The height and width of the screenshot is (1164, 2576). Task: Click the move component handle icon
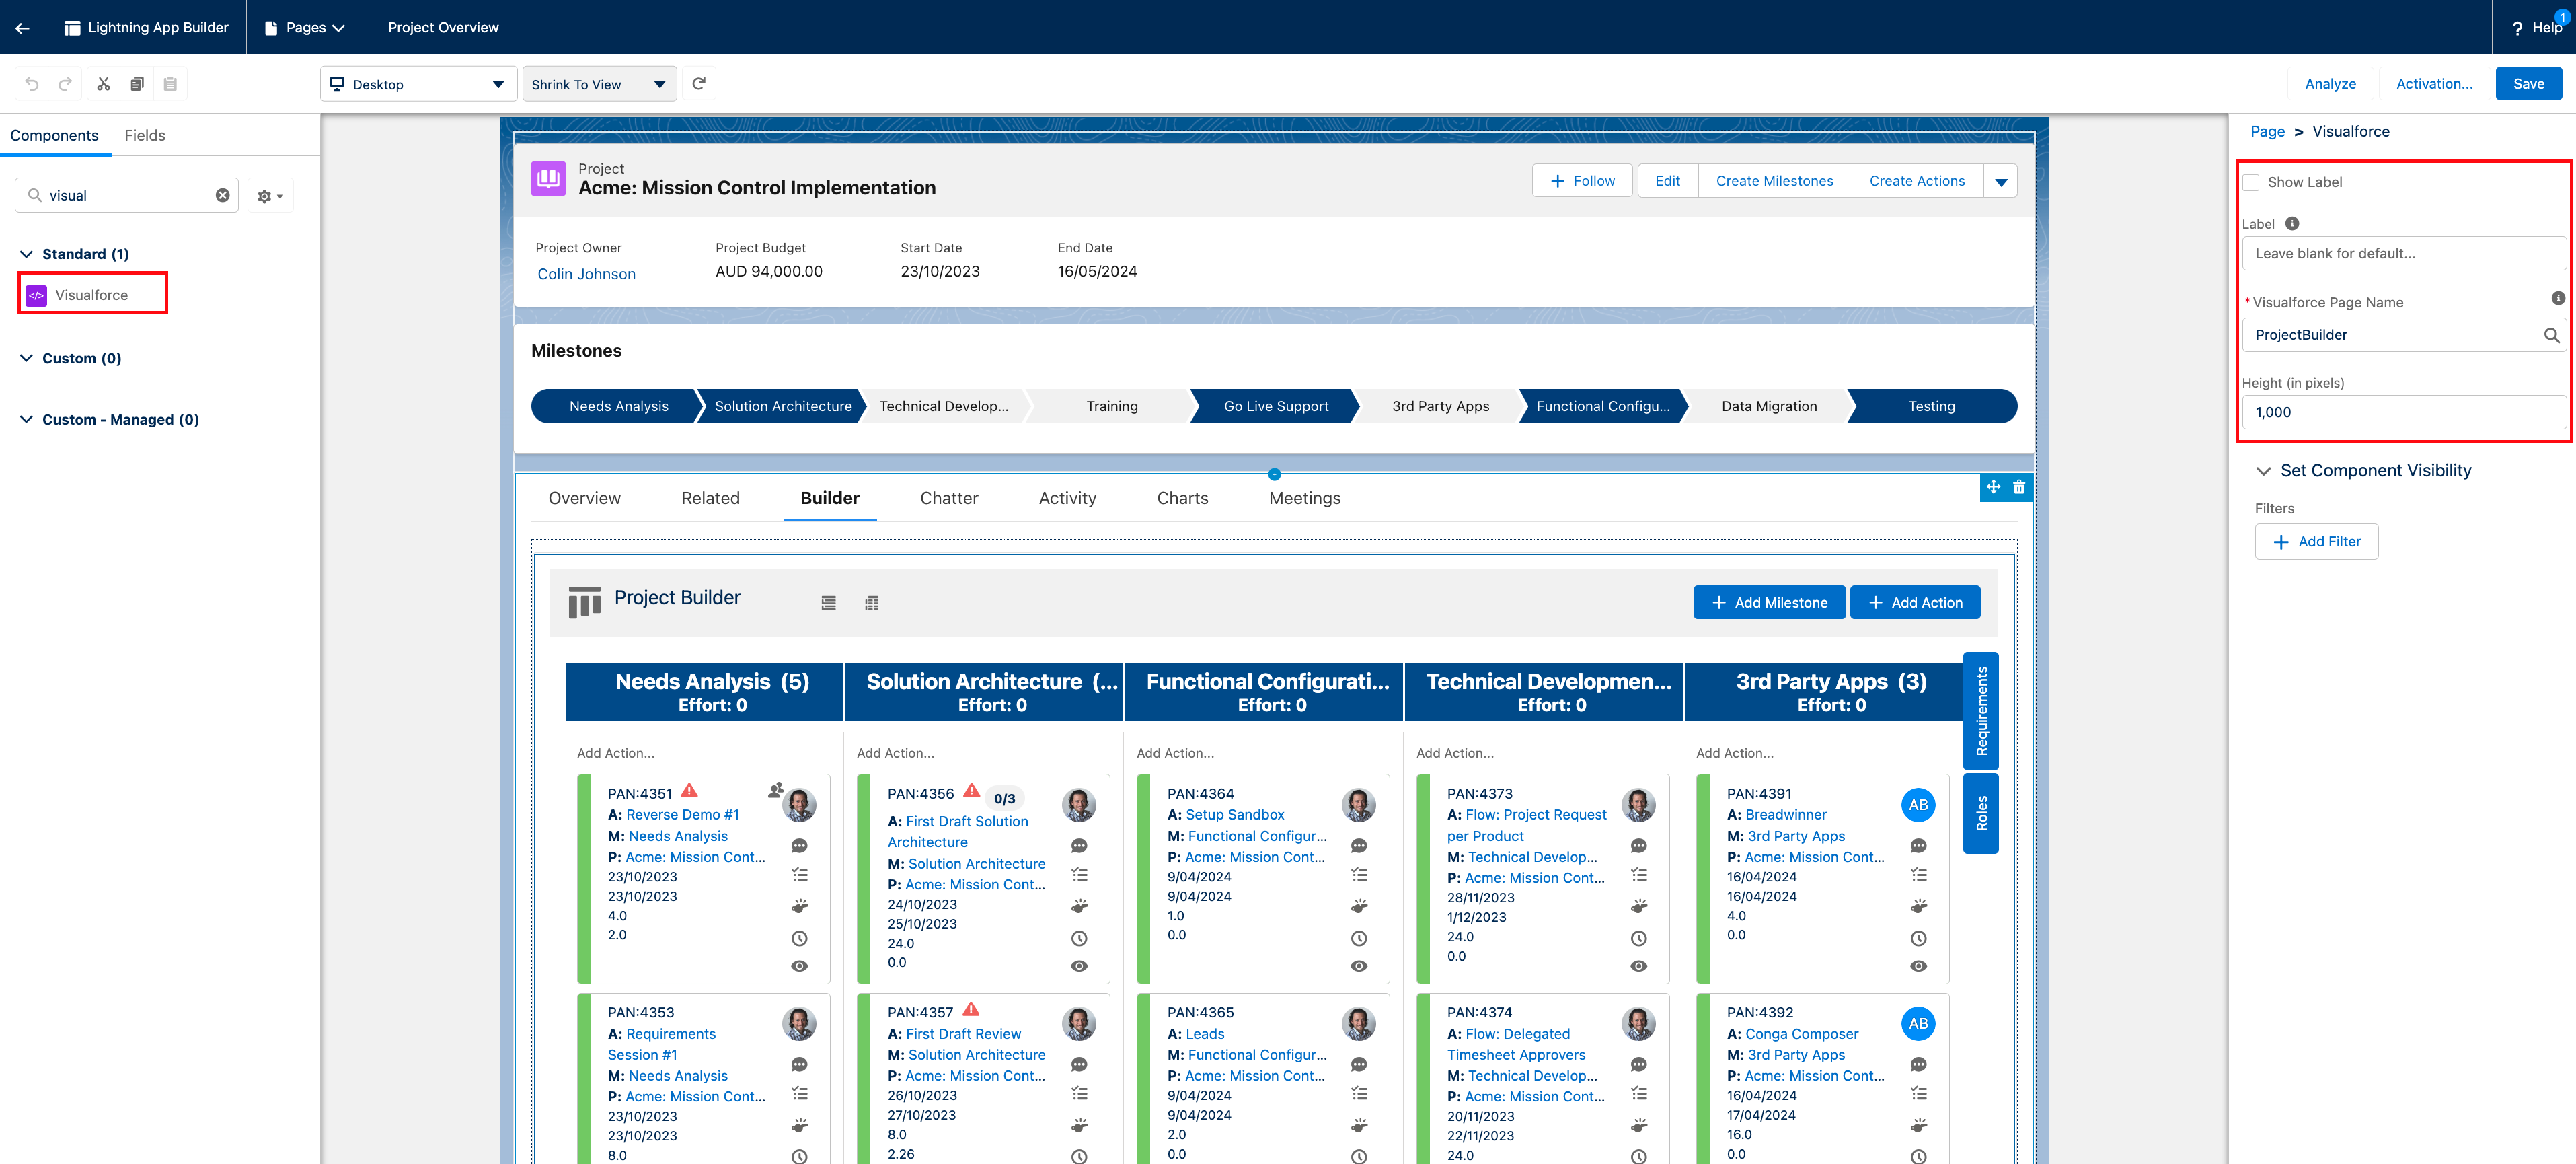pos(1993,487)
